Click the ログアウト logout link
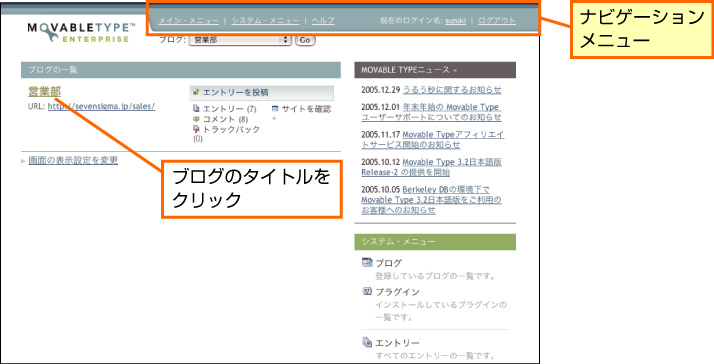Viewport: 714px width, 364px height. click(x=497, y=21)
